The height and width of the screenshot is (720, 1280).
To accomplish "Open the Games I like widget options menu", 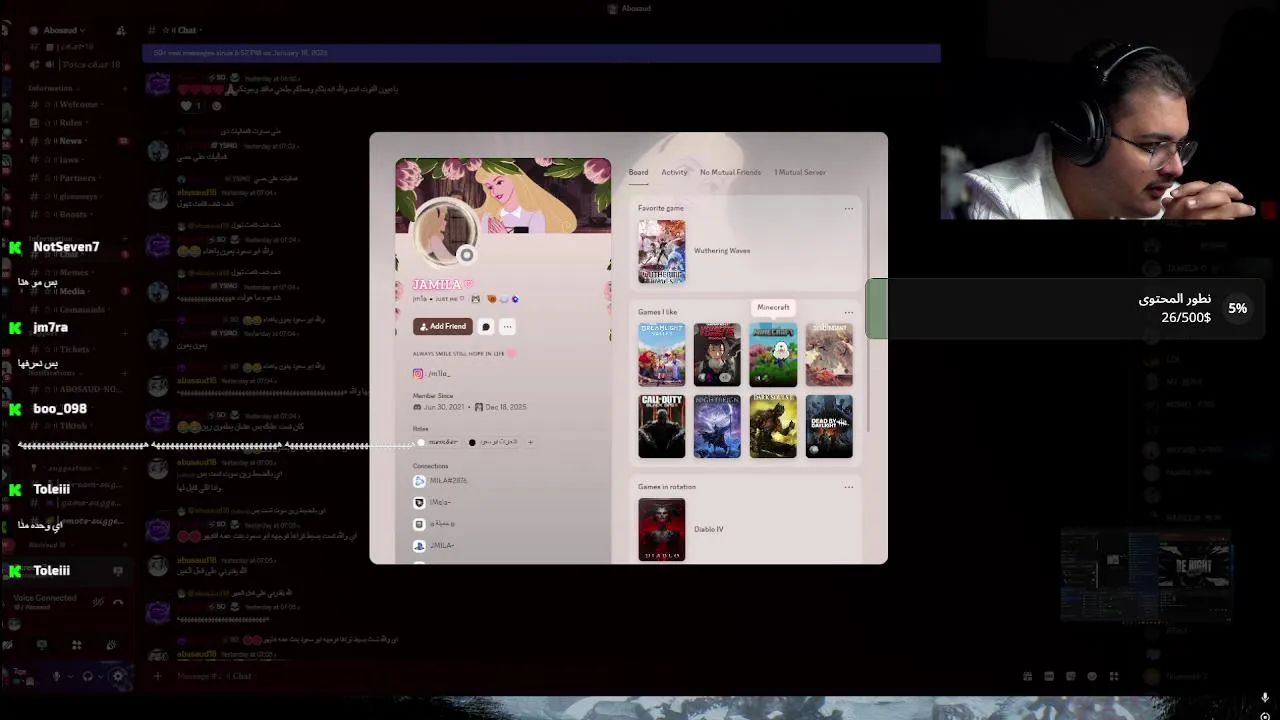I will pos(848,312).
